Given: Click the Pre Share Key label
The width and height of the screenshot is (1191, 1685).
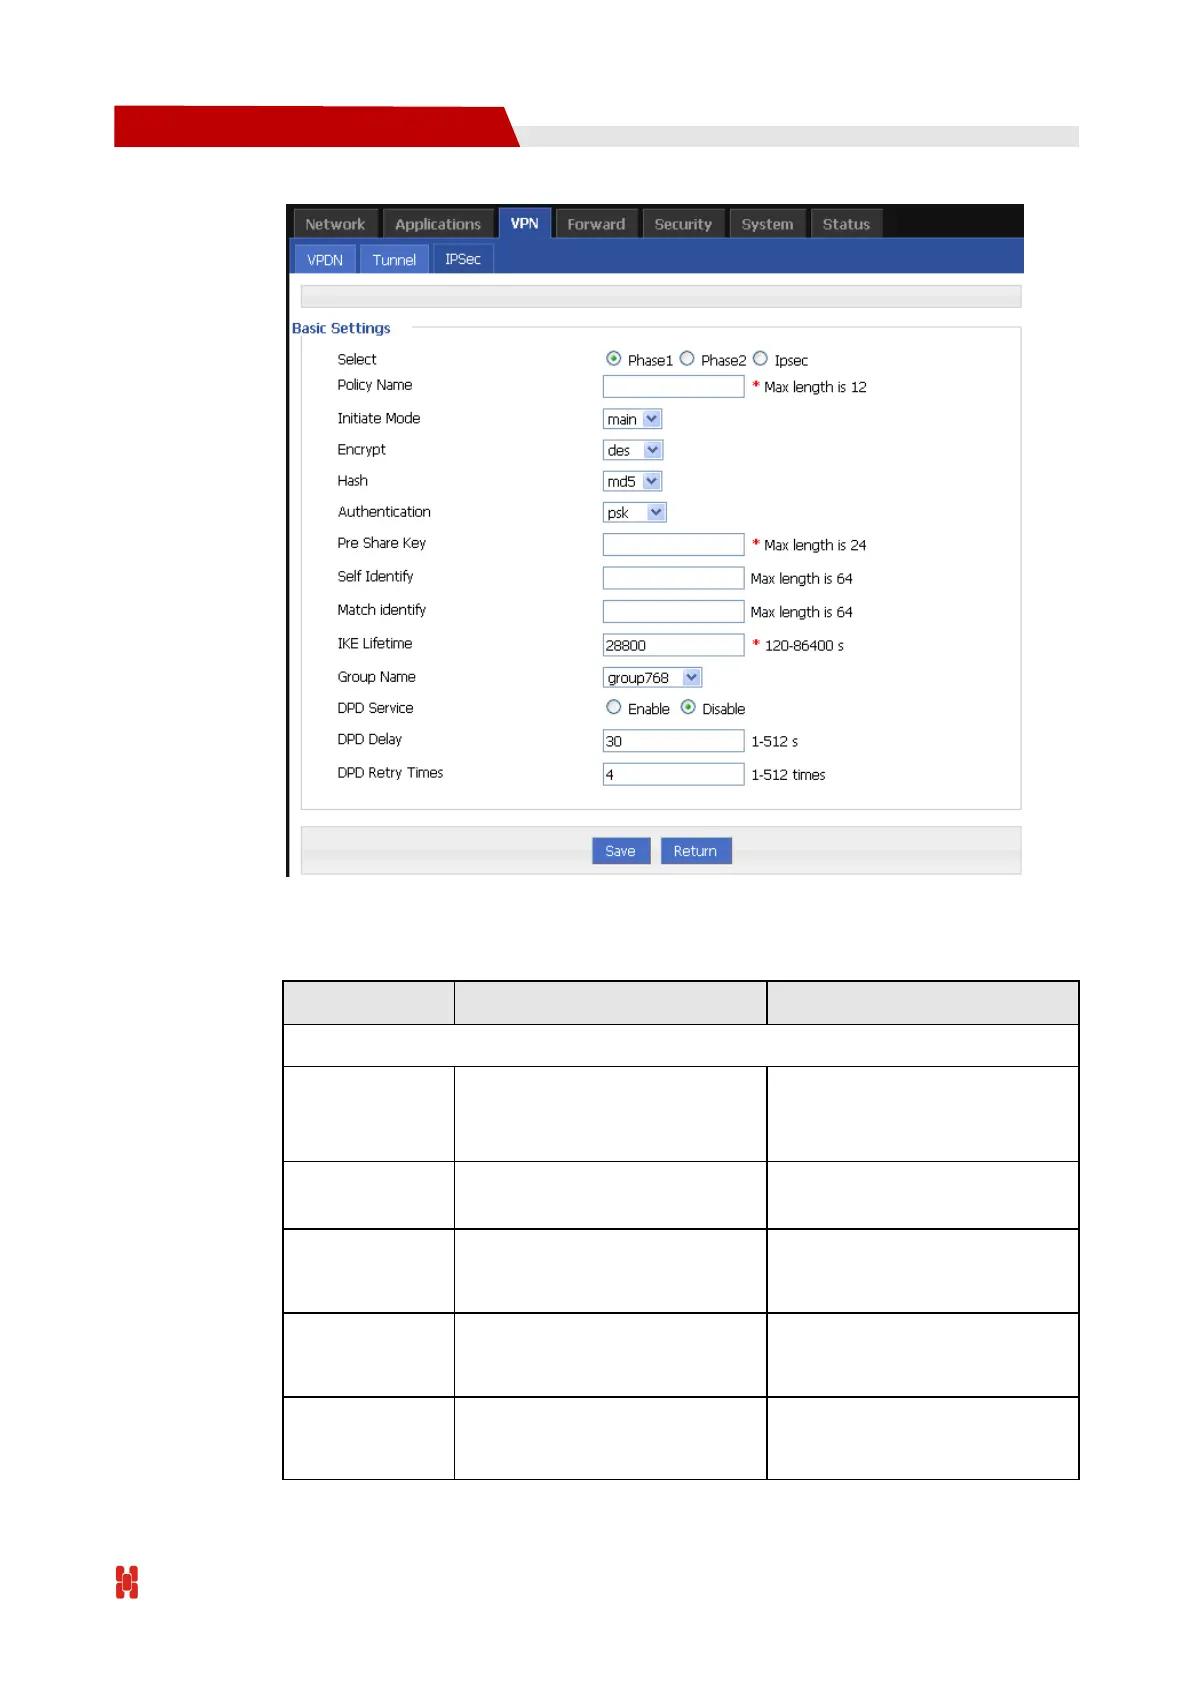Looking at the screenshot, I should tap(381, 543).
